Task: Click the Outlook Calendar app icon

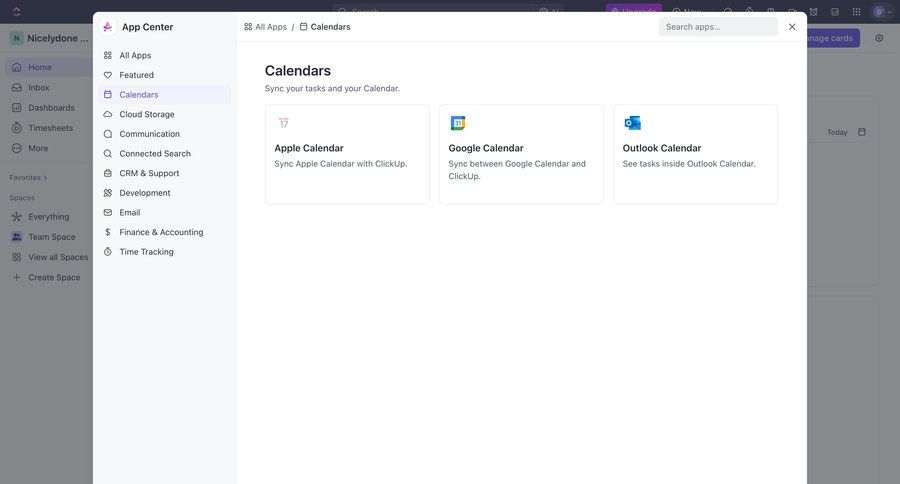Action: [632, 123]
